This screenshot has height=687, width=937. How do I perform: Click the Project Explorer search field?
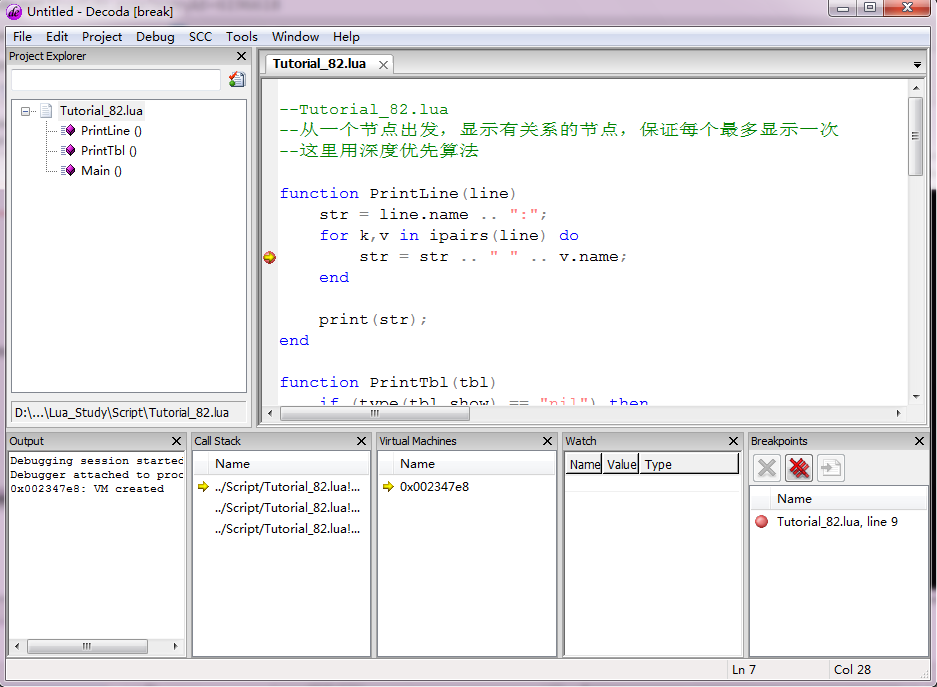click(116, 79)
